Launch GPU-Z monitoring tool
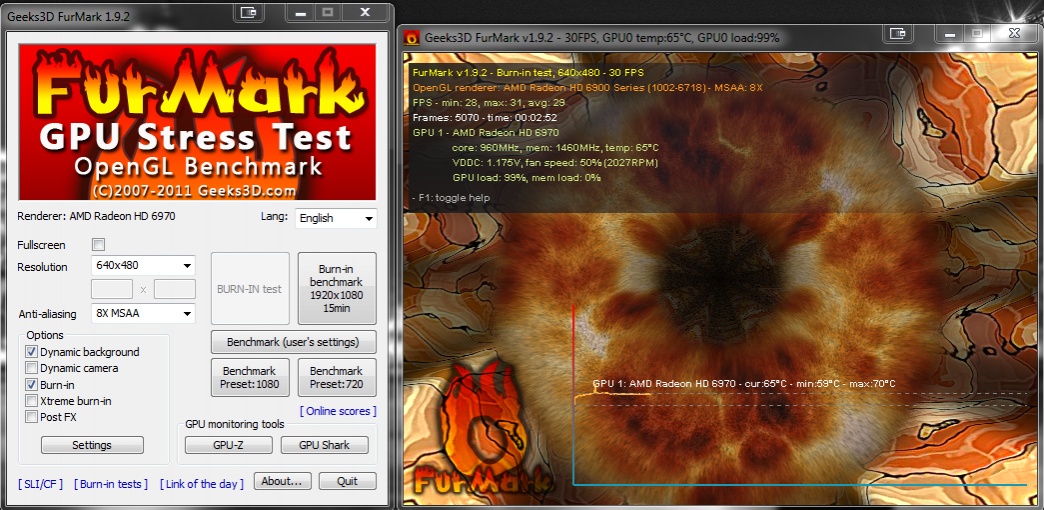Screen dimensions: 1044x510 coord(228,445)
